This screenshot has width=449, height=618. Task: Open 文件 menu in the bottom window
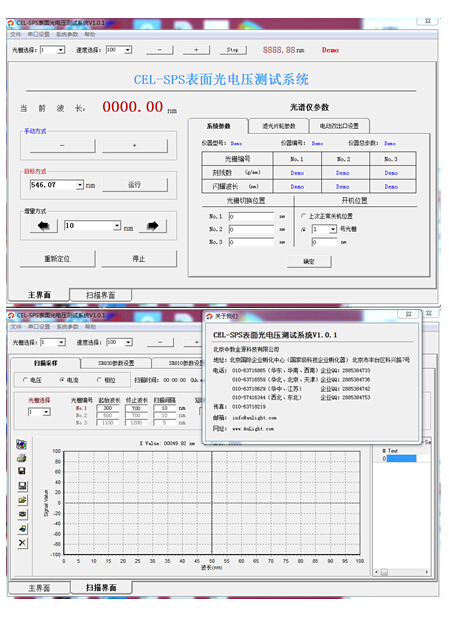tap(16, 327)
